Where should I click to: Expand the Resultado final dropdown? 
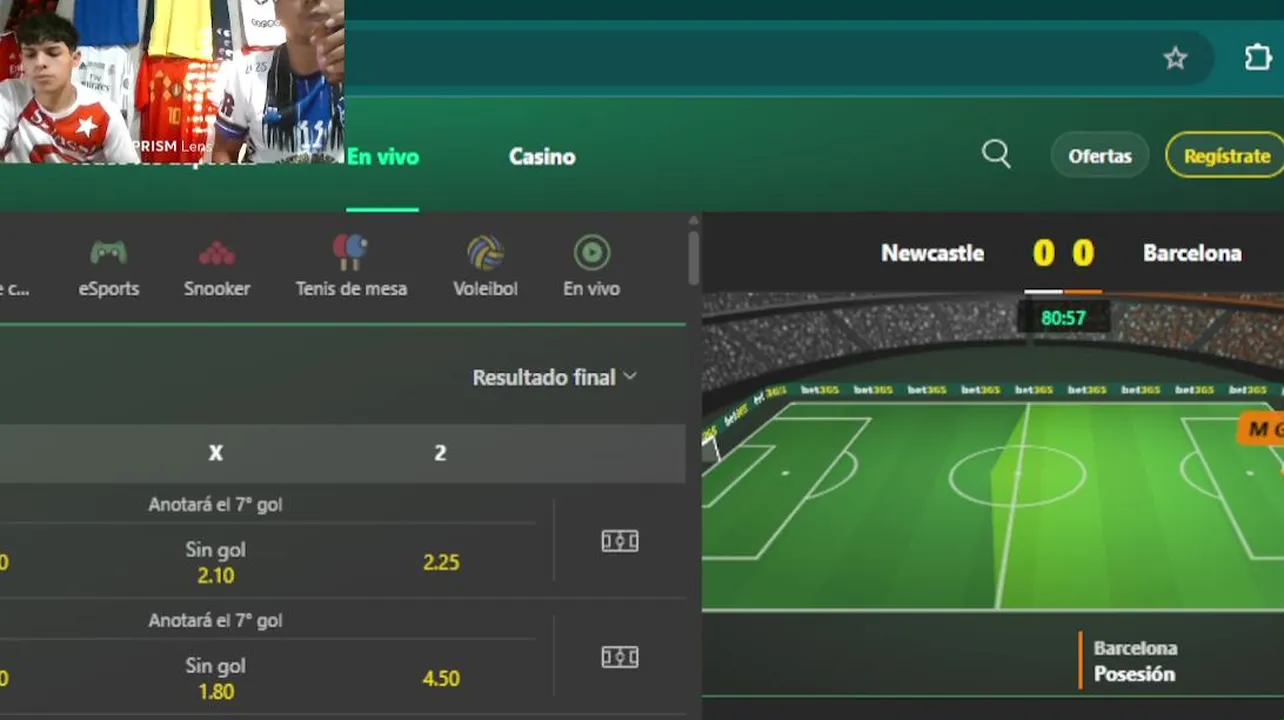tap(555, 377)
